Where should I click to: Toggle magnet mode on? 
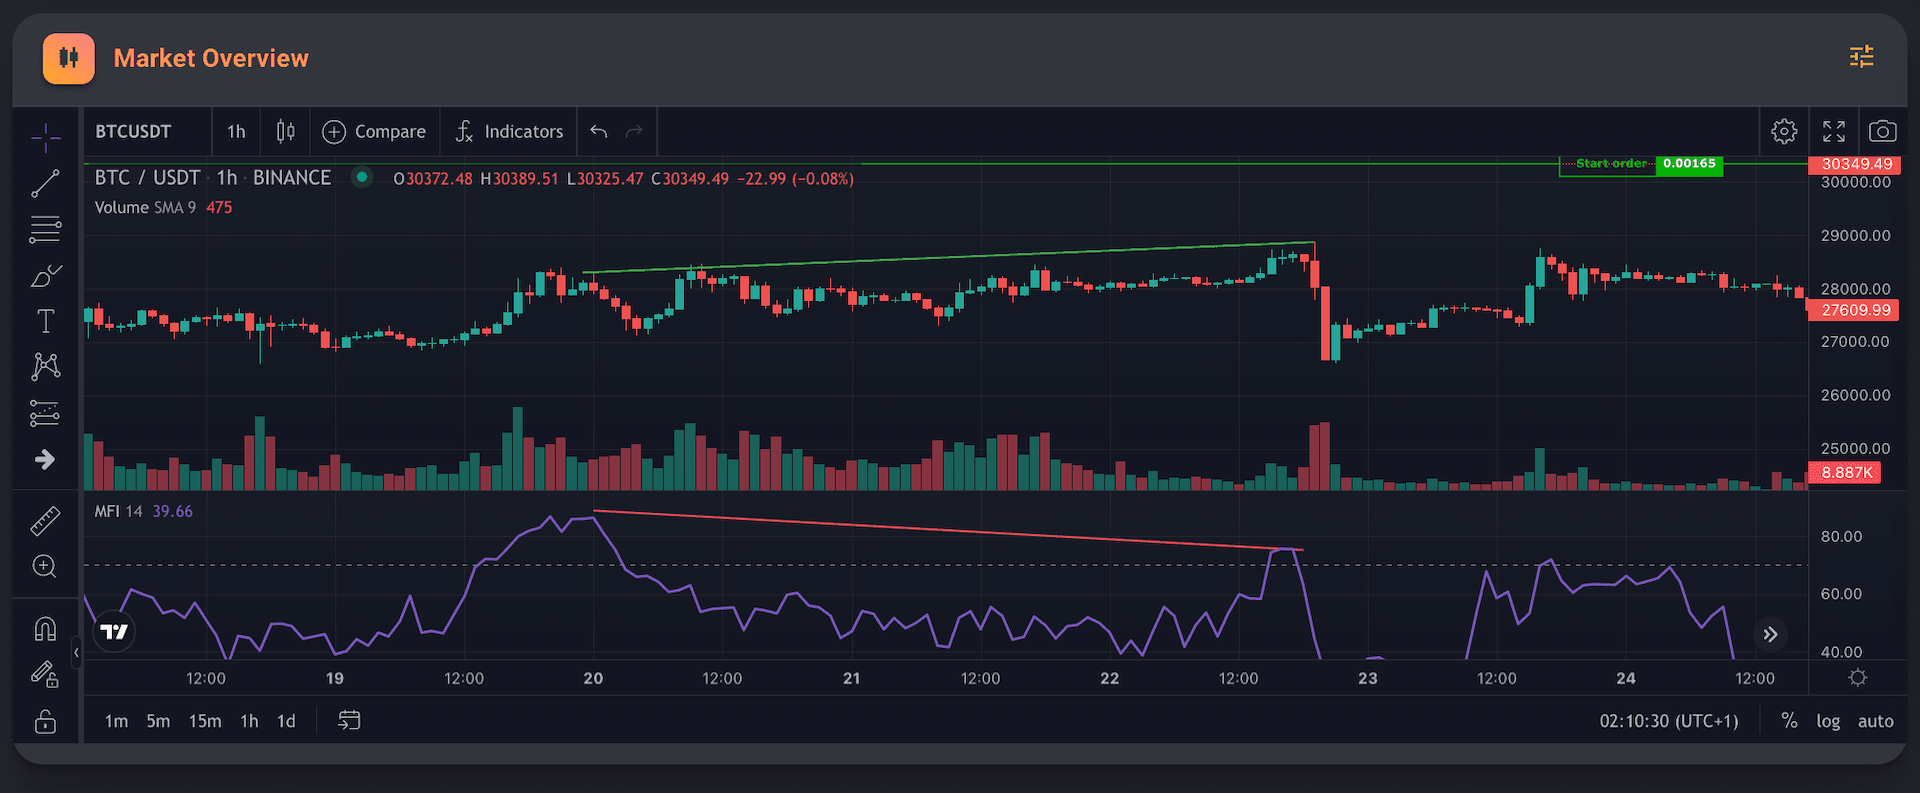click(x=45, y=629)
